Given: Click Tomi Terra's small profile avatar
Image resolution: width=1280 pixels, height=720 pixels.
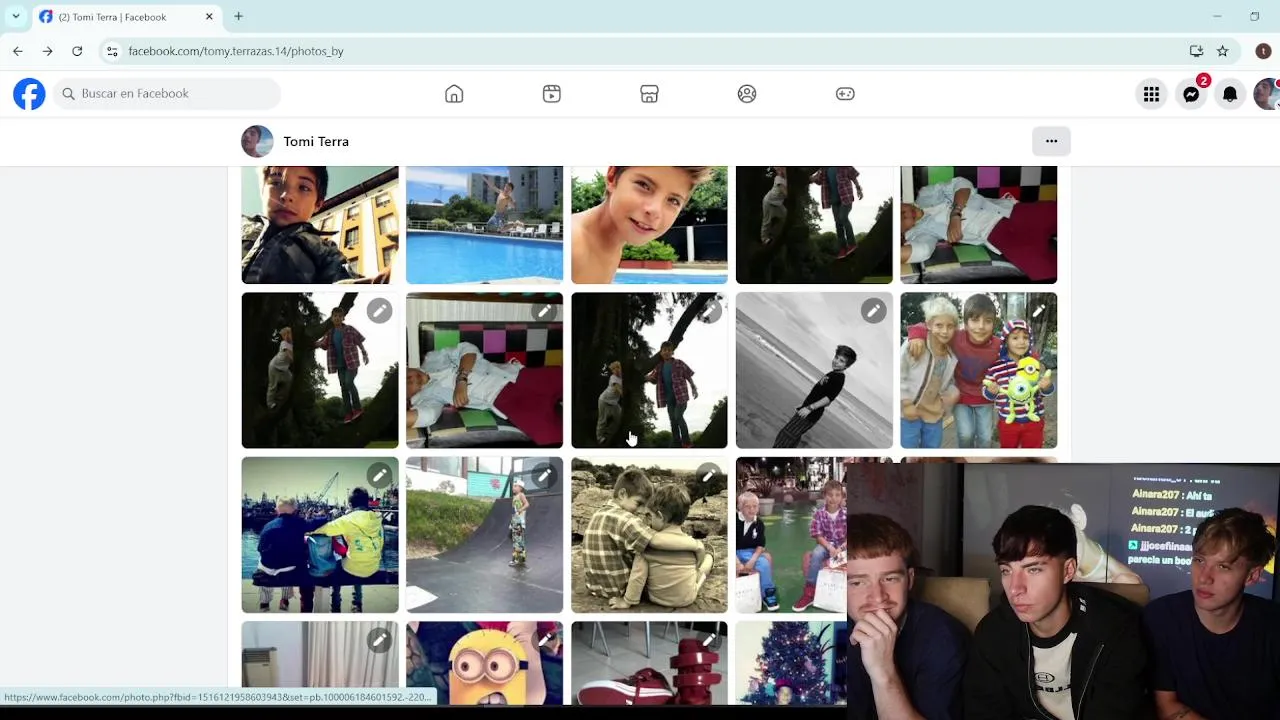Looking at the screenshot, I should point(257,141).
